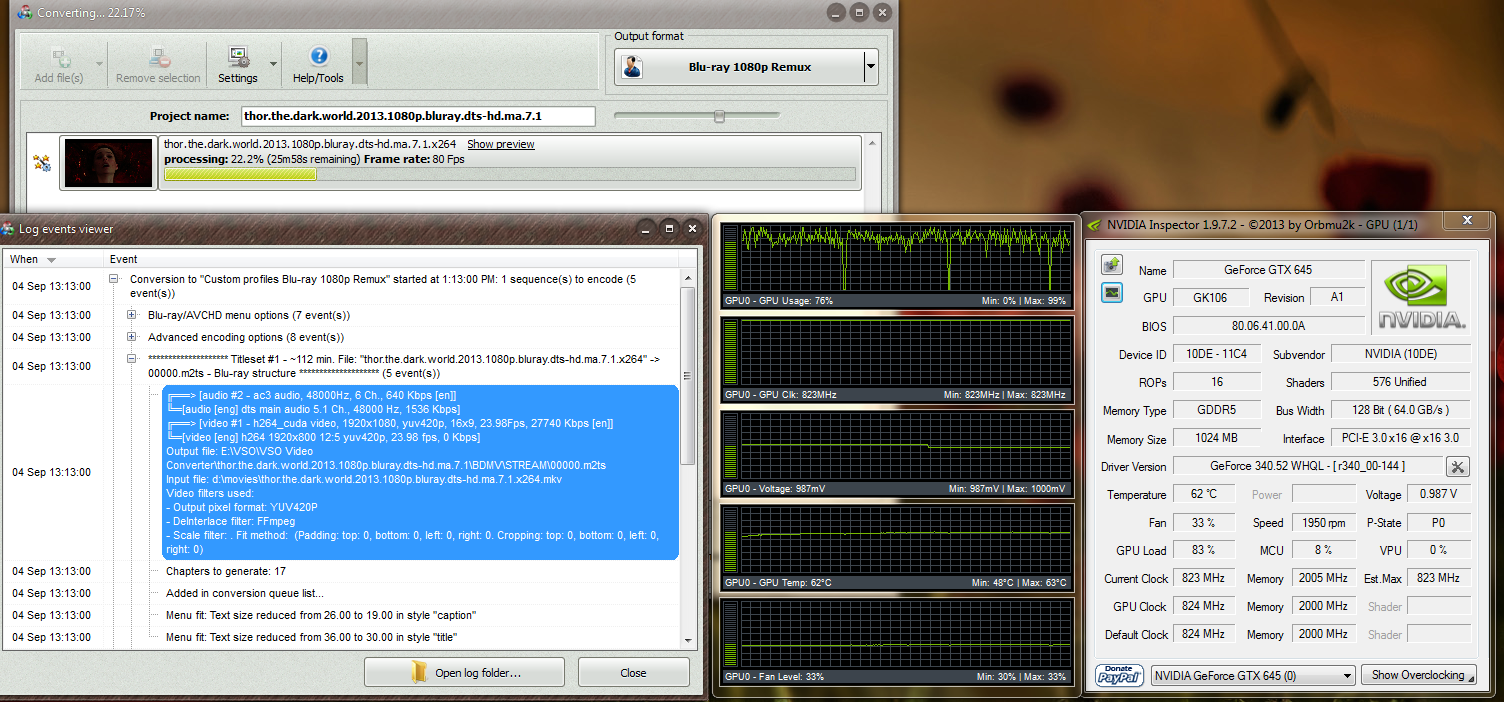Collapse the Titleset #1 log entry
This screenshot has width=1504, height=702.
click(132, 358)
